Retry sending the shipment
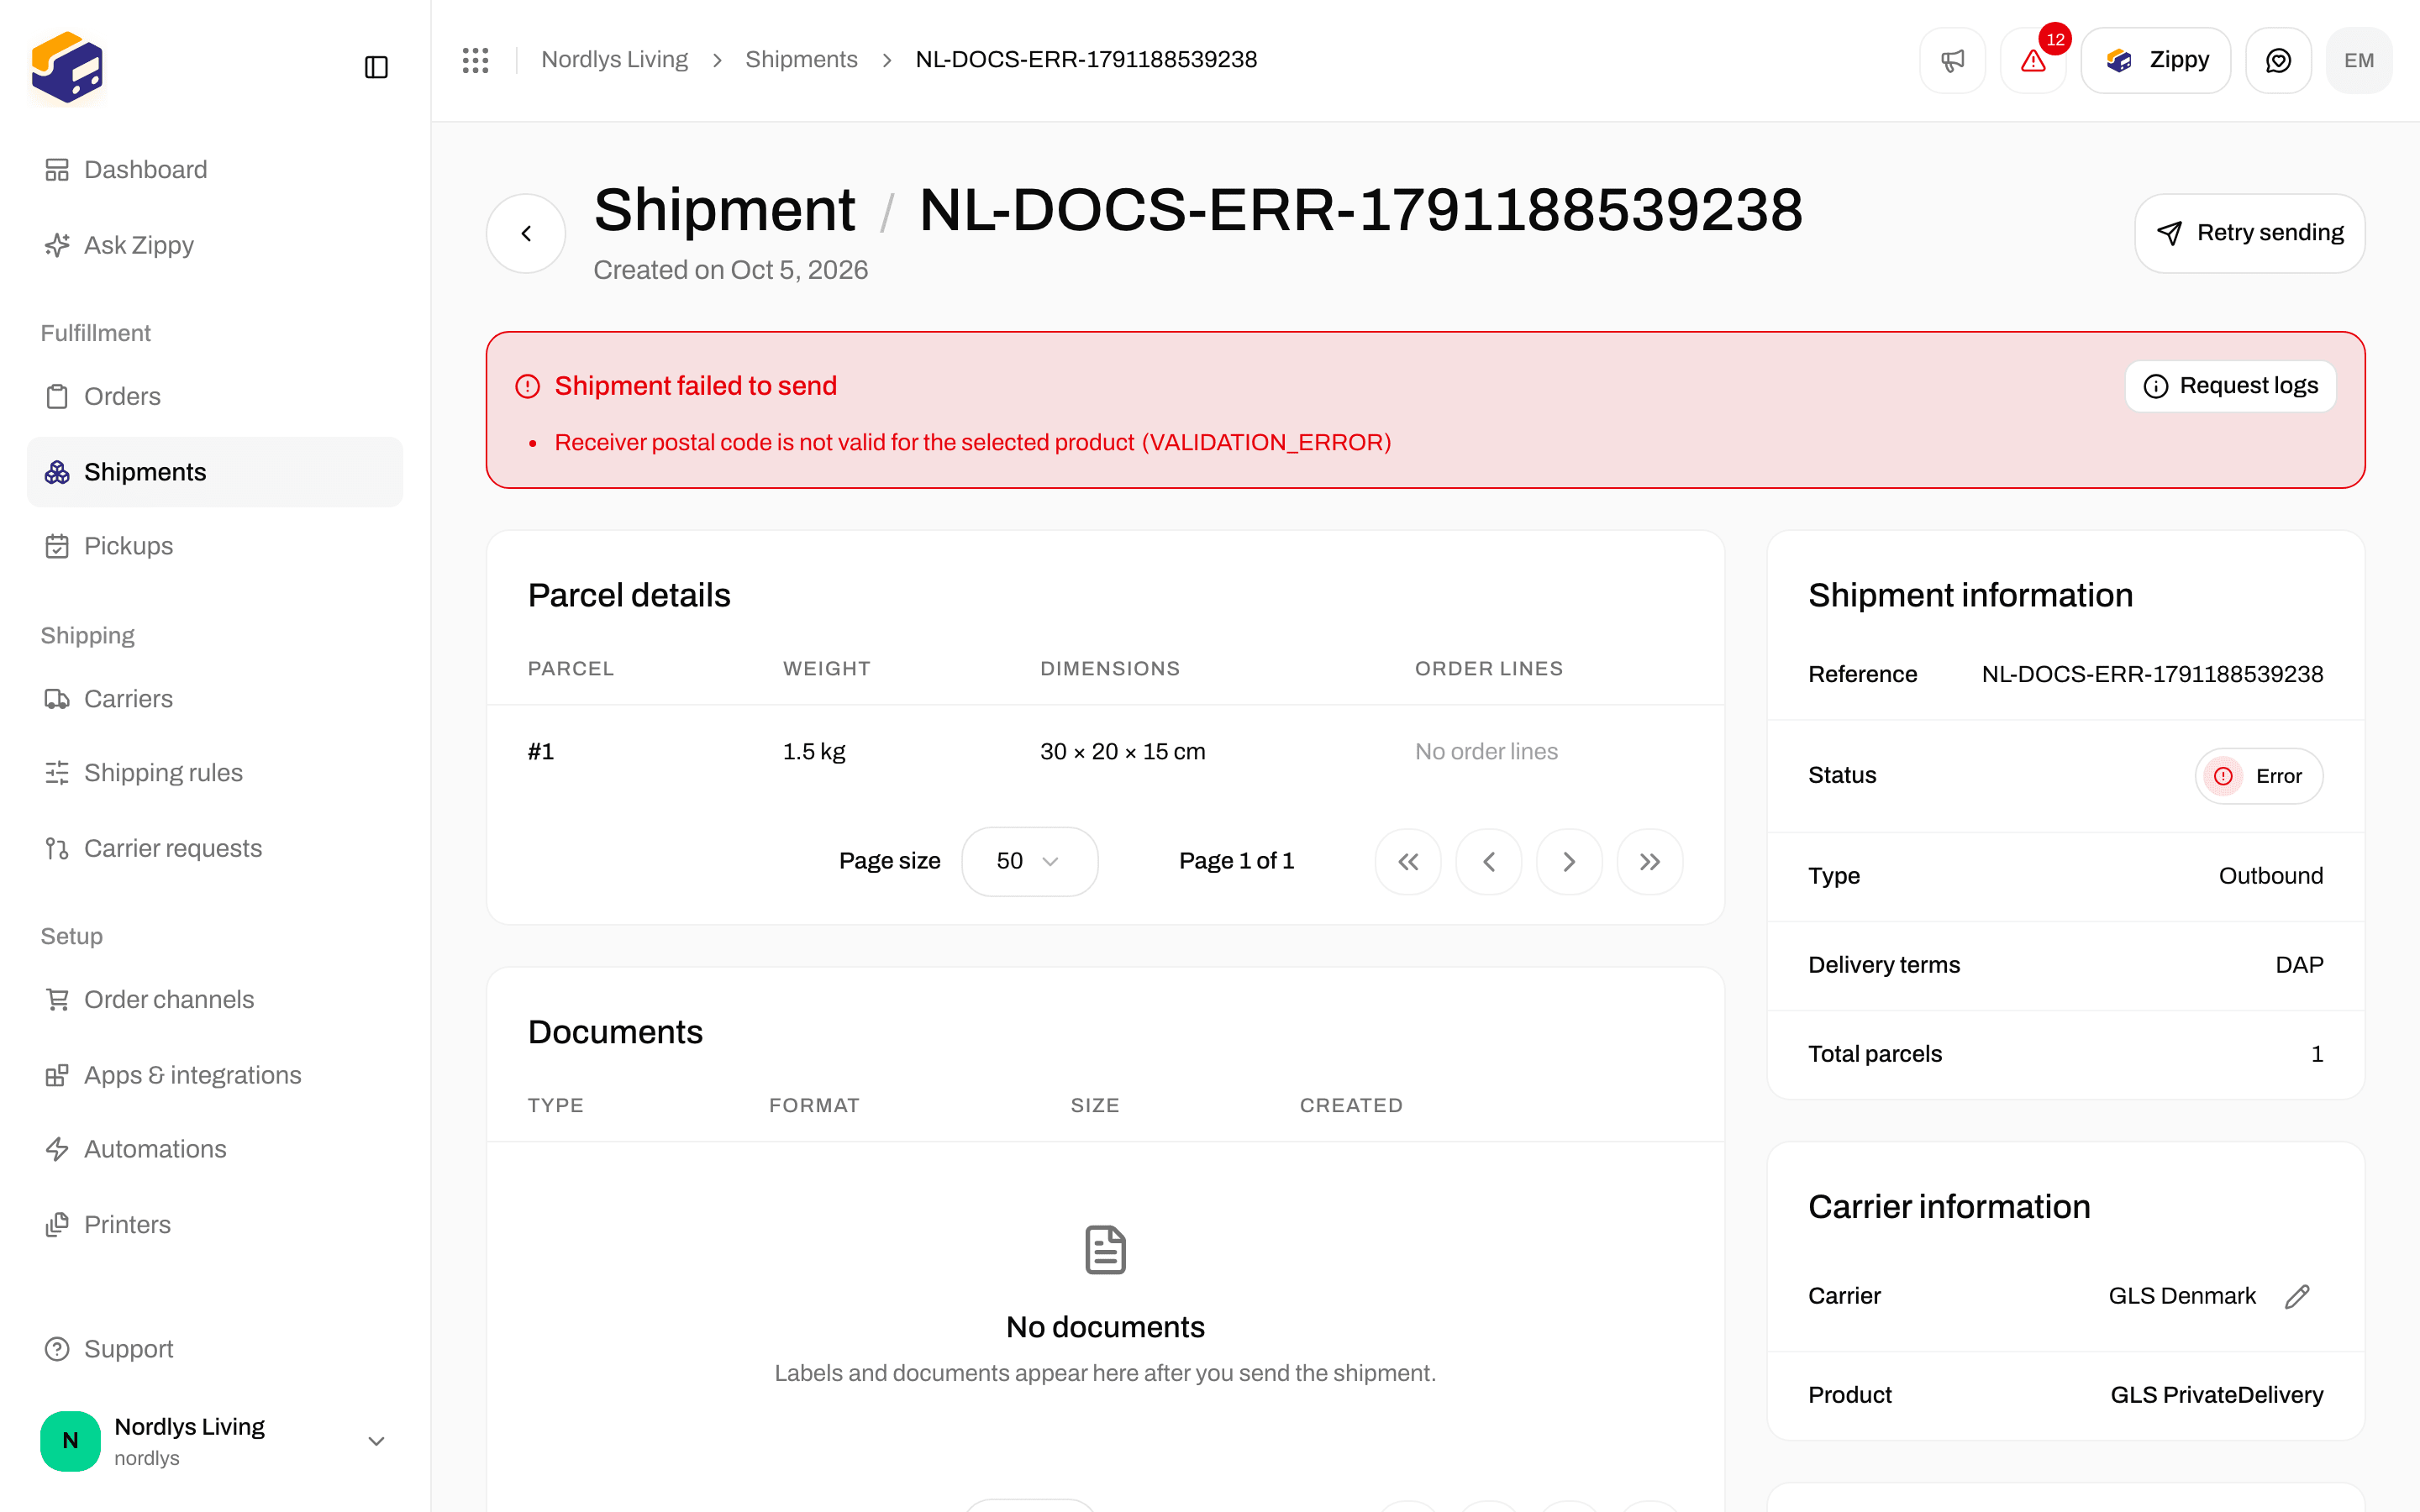The width and height of the screenshot is (2420, 1512). click(x=2250, y=233)
